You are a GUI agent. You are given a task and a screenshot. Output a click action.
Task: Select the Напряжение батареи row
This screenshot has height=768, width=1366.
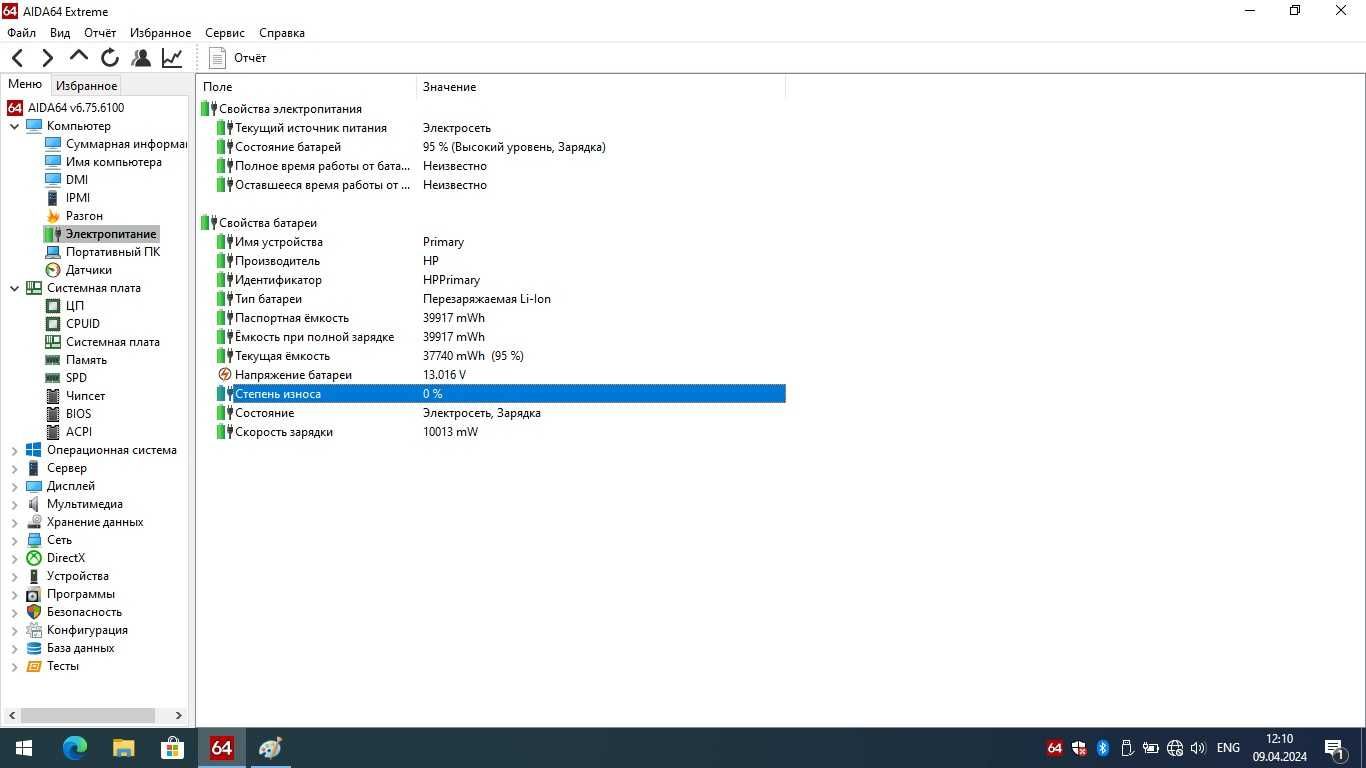(x=501, y=375)
